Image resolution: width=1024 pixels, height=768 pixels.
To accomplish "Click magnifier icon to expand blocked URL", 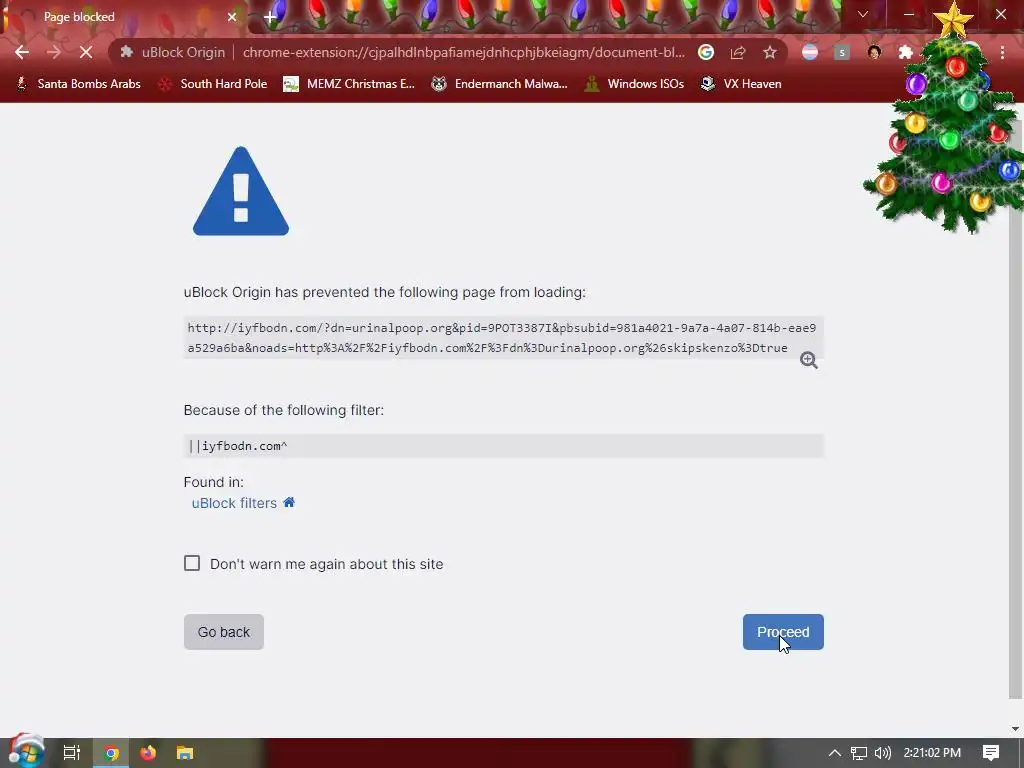I will click(x=808, y=360).
